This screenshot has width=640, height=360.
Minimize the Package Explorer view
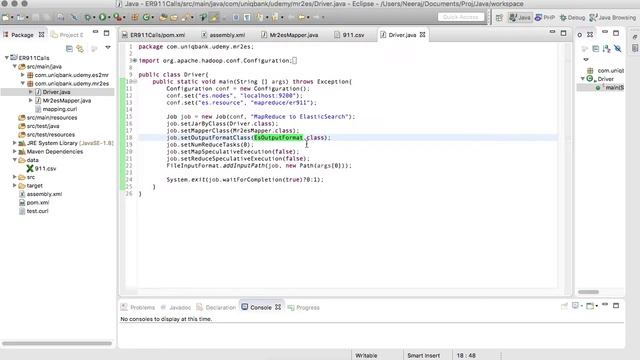(x=95, y=31)
